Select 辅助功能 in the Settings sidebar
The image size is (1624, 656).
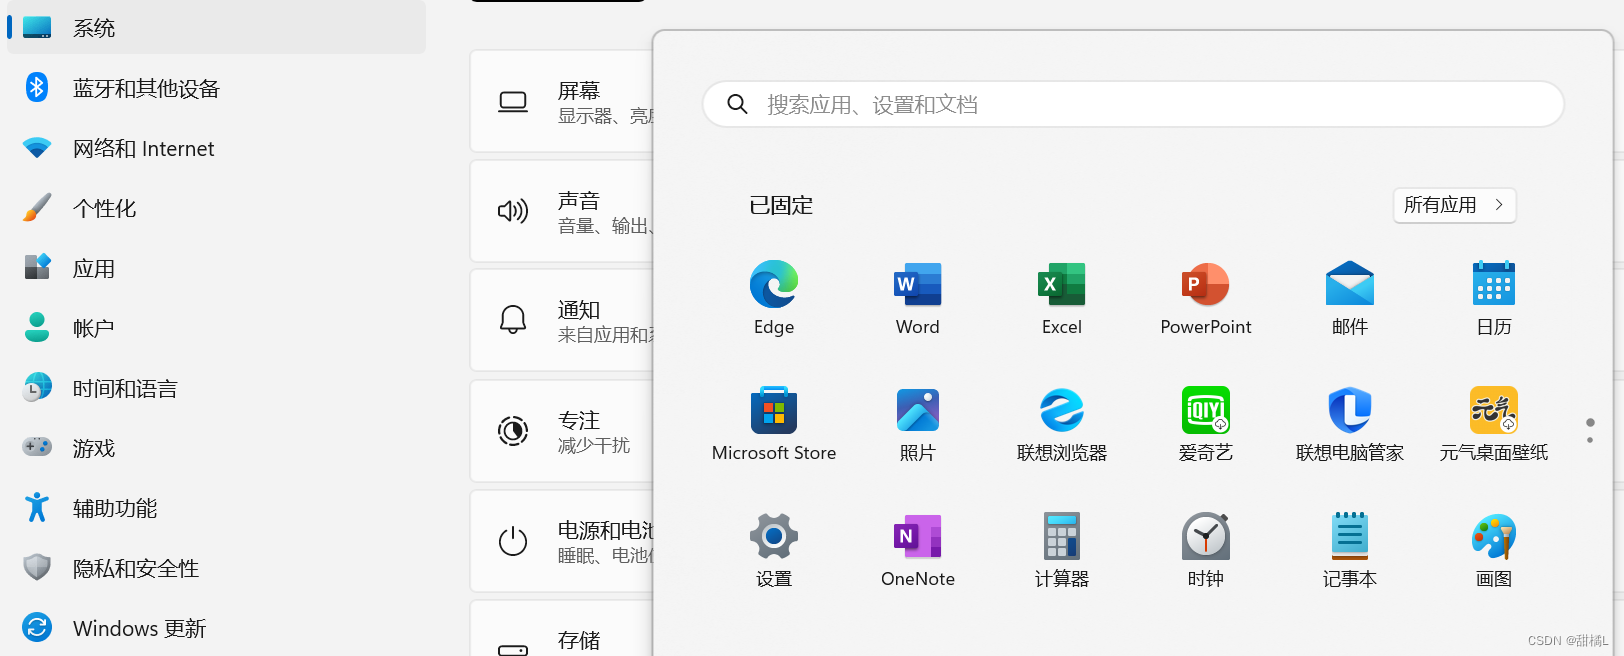(x=217, y=508)
